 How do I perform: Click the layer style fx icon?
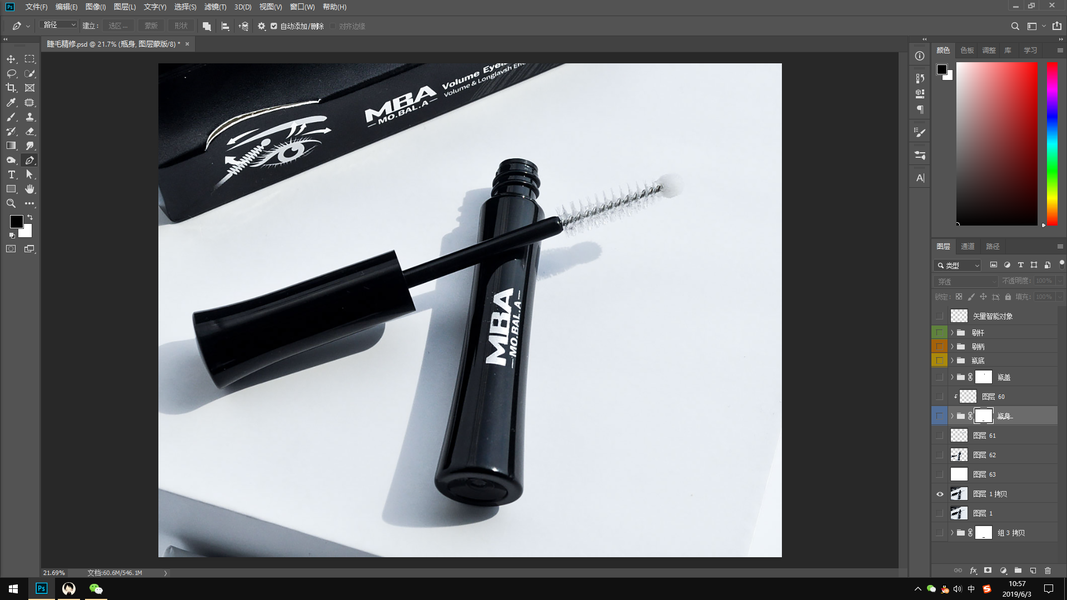pyautogui.click(x=973, y=570)
